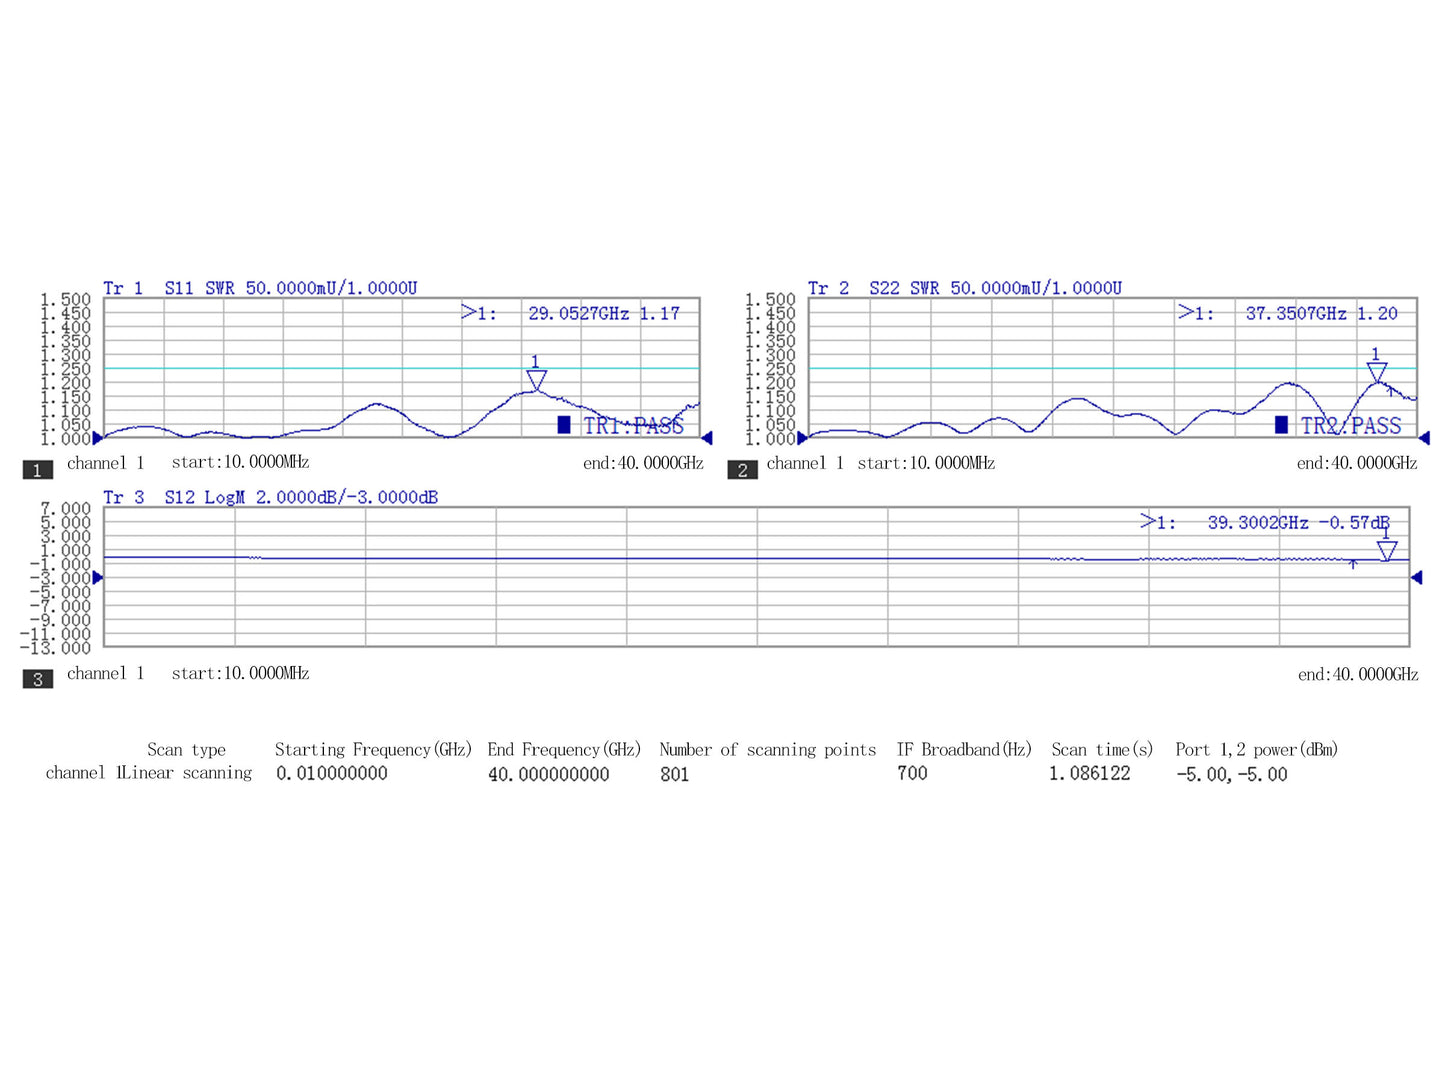Click the blue square beside TR2:PASS
The image size is (1445, 1084).
click(x=1281, y=425)
